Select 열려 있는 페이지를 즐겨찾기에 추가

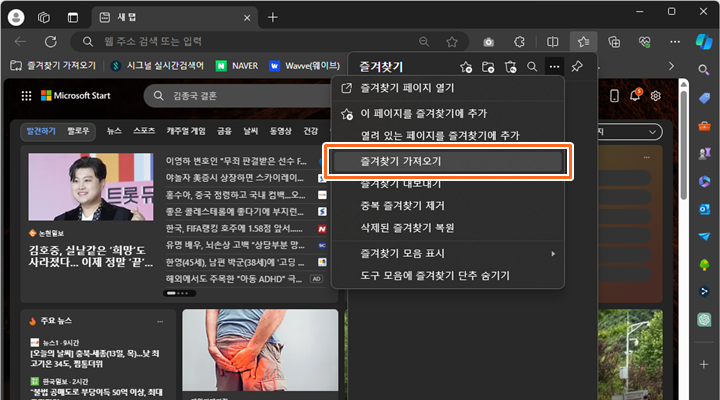[x=448, y=135]
